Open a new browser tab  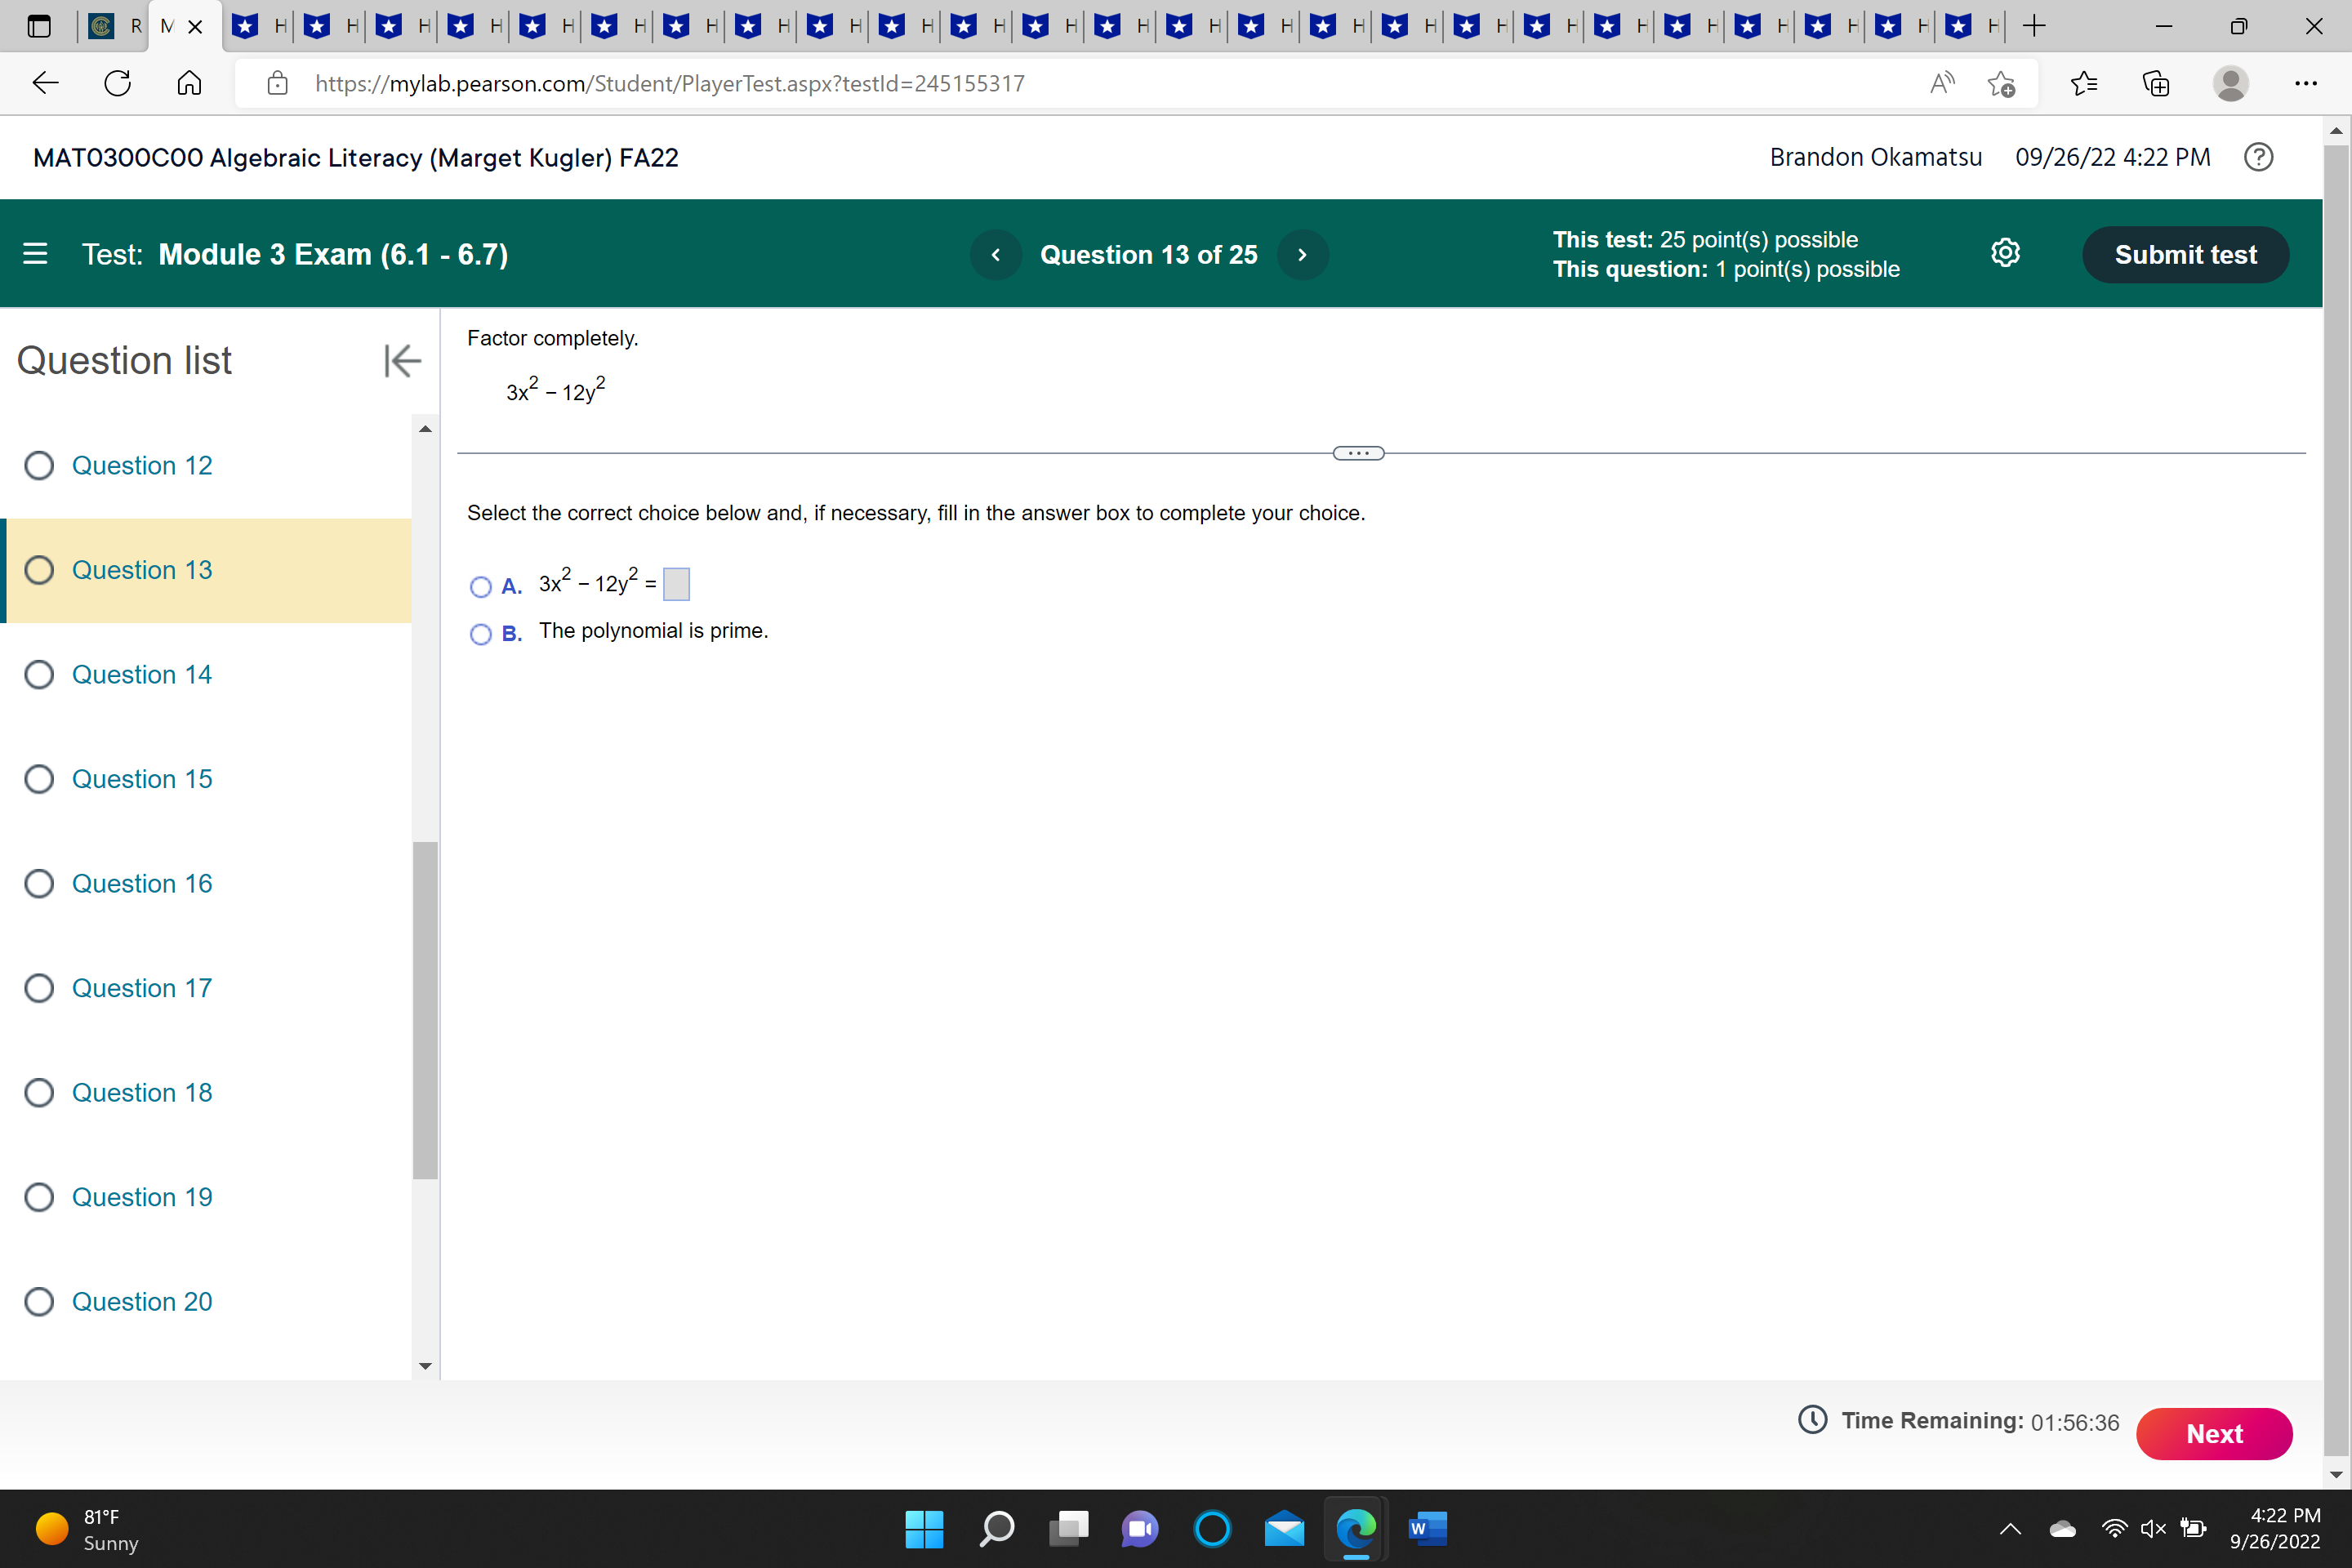(x=2033, y=27)
